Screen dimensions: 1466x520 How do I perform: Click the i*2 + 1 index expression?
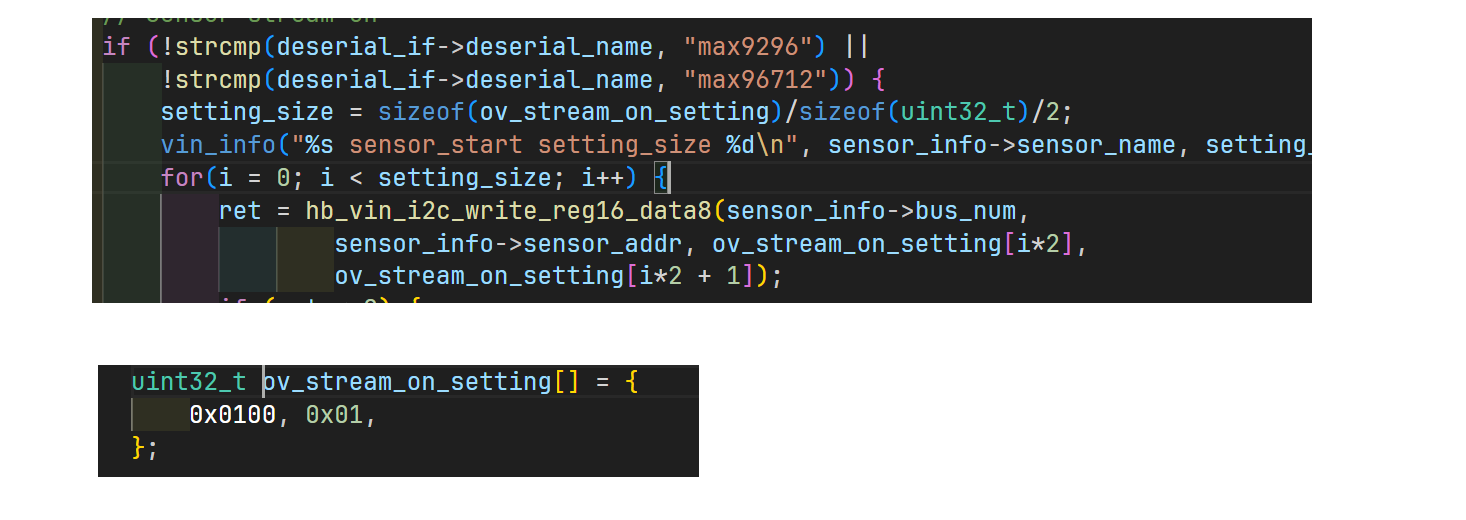tap(688, 276)
